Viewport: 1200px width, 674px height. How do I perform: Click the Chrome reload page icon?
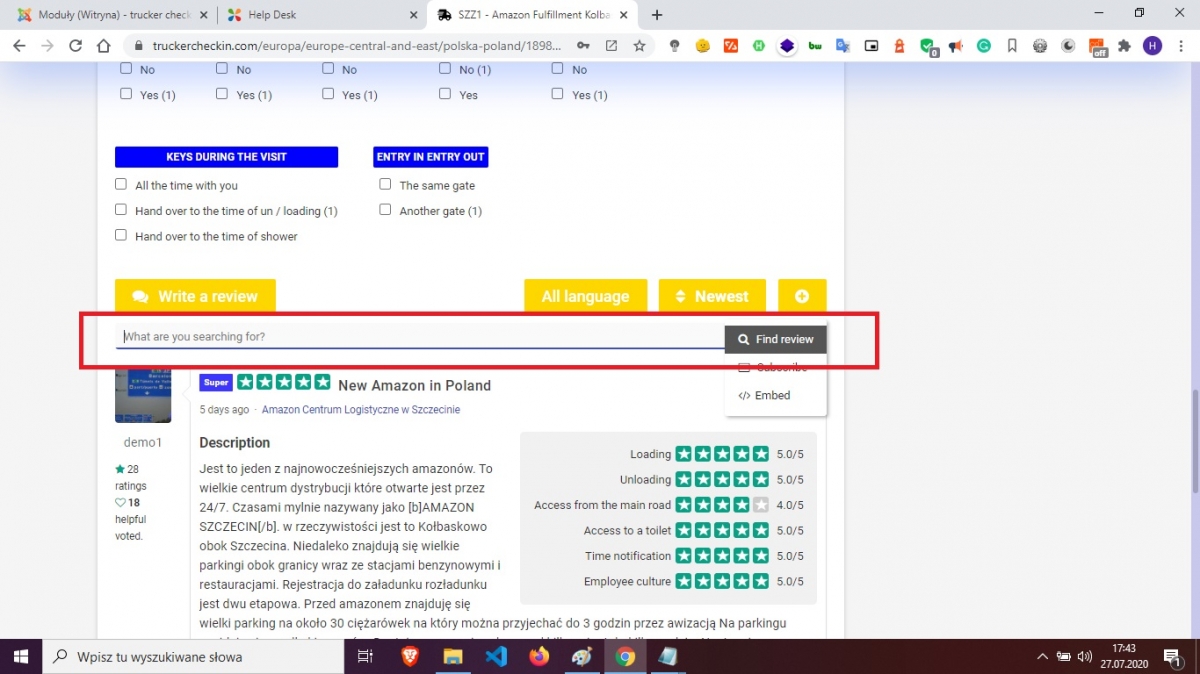75,46
